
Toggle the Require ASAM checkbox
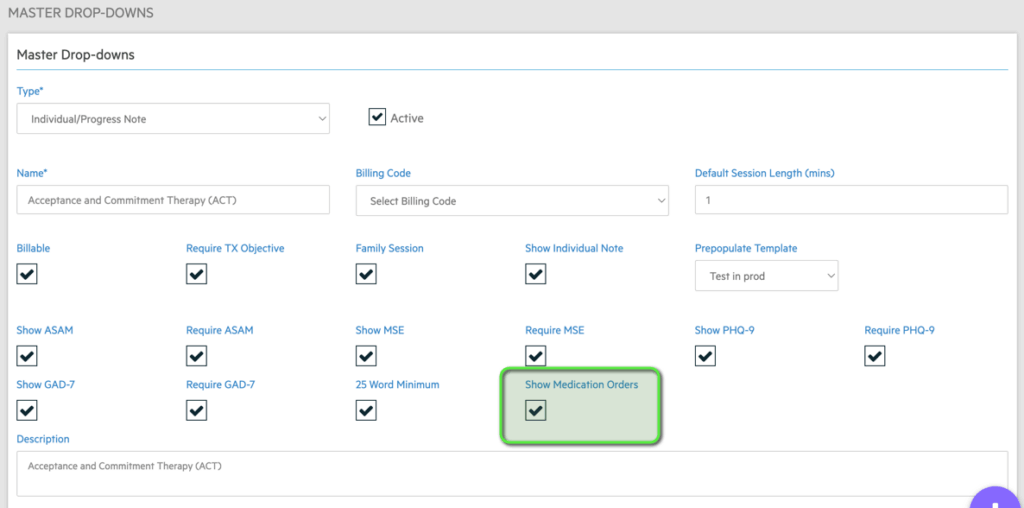[x=197, y=356]
